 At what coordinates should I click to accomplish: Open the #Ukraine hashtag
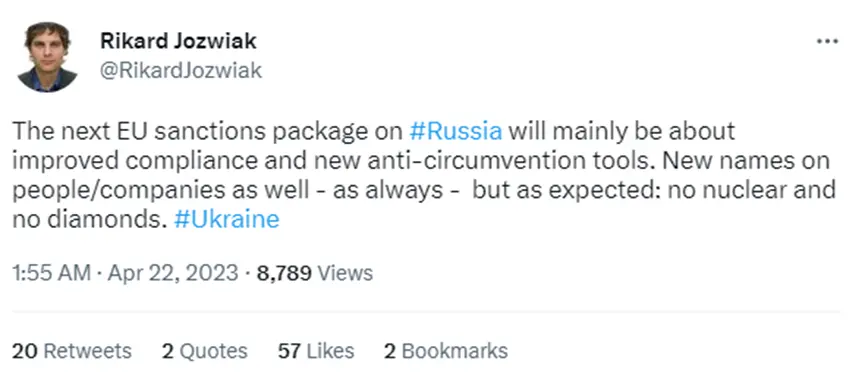coord(226,220)
